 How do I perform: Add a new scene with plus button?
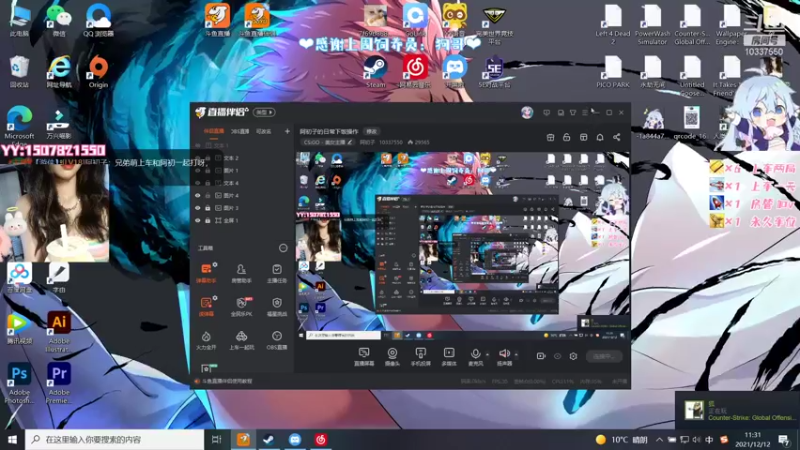pos(287,131)
